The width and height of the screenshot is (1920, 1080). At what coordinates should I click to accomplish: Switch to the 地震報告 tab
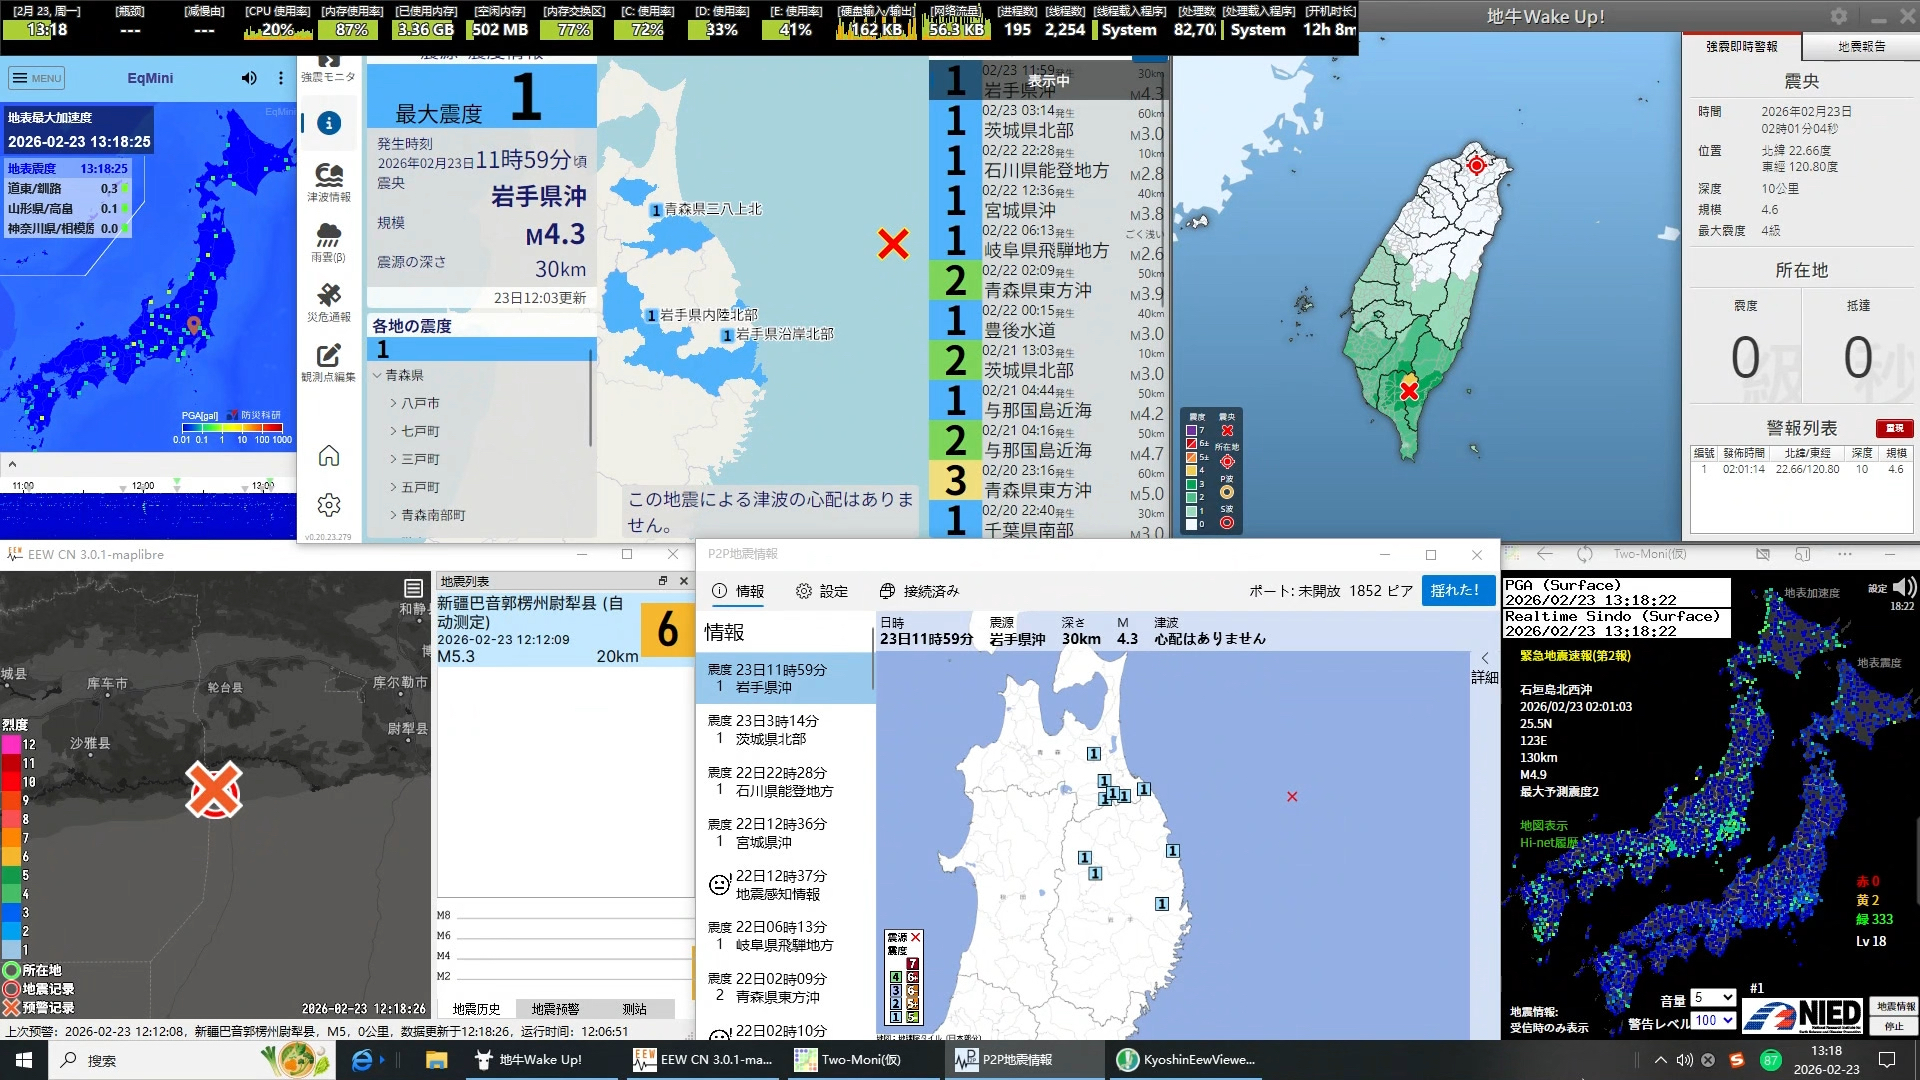pyautogui.click(x=1861, y=47)
